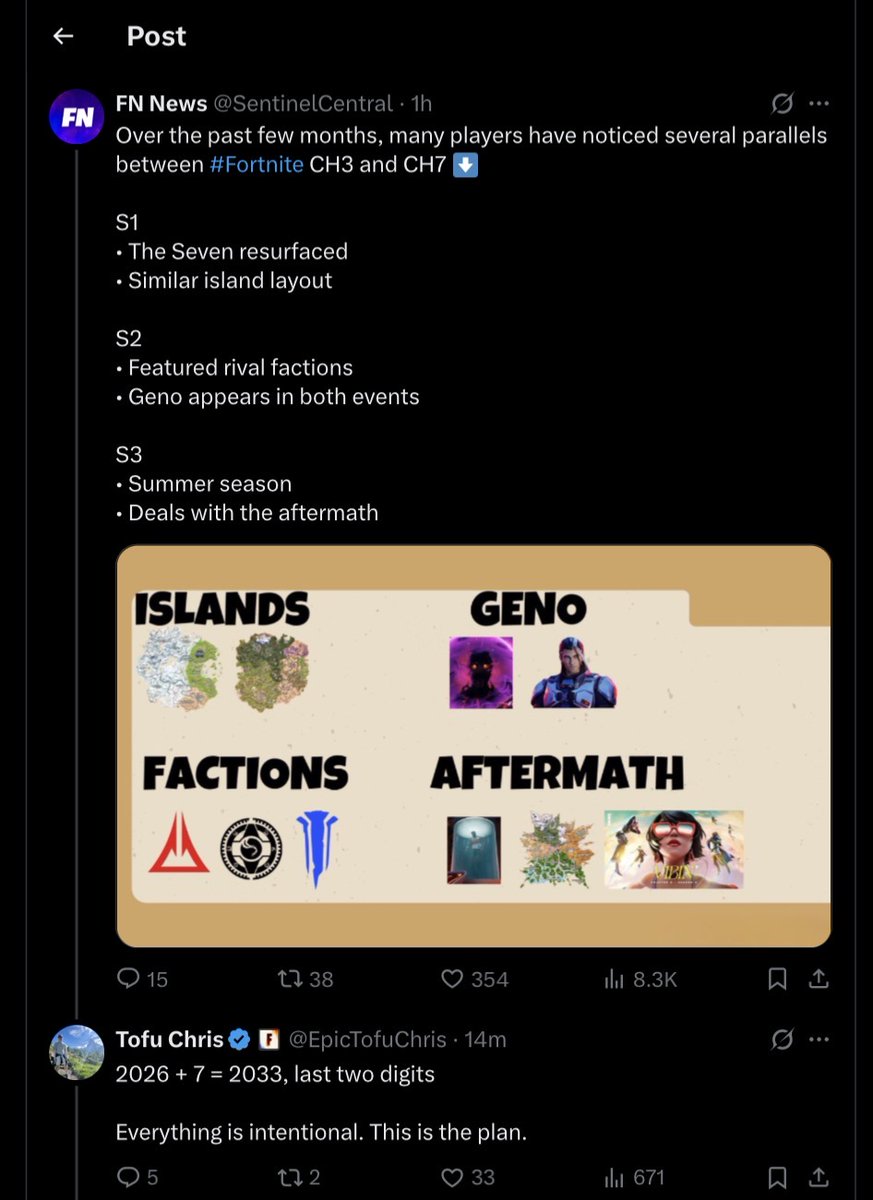The height and width of the screenshot is (1200, 873).
Task: Repost the FN News post
Action: coord(304,979)
